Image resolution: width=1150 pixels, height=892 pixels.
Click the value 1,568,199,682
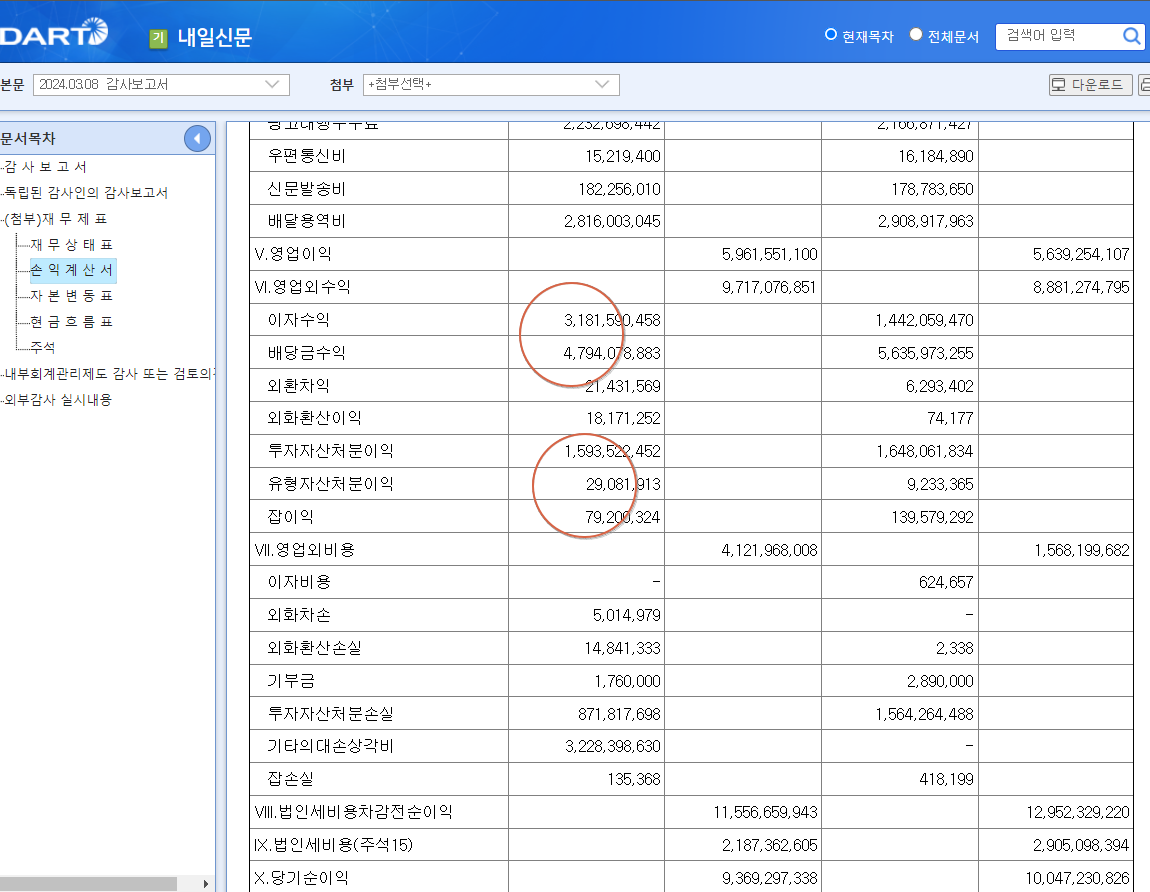[1082, 550]
